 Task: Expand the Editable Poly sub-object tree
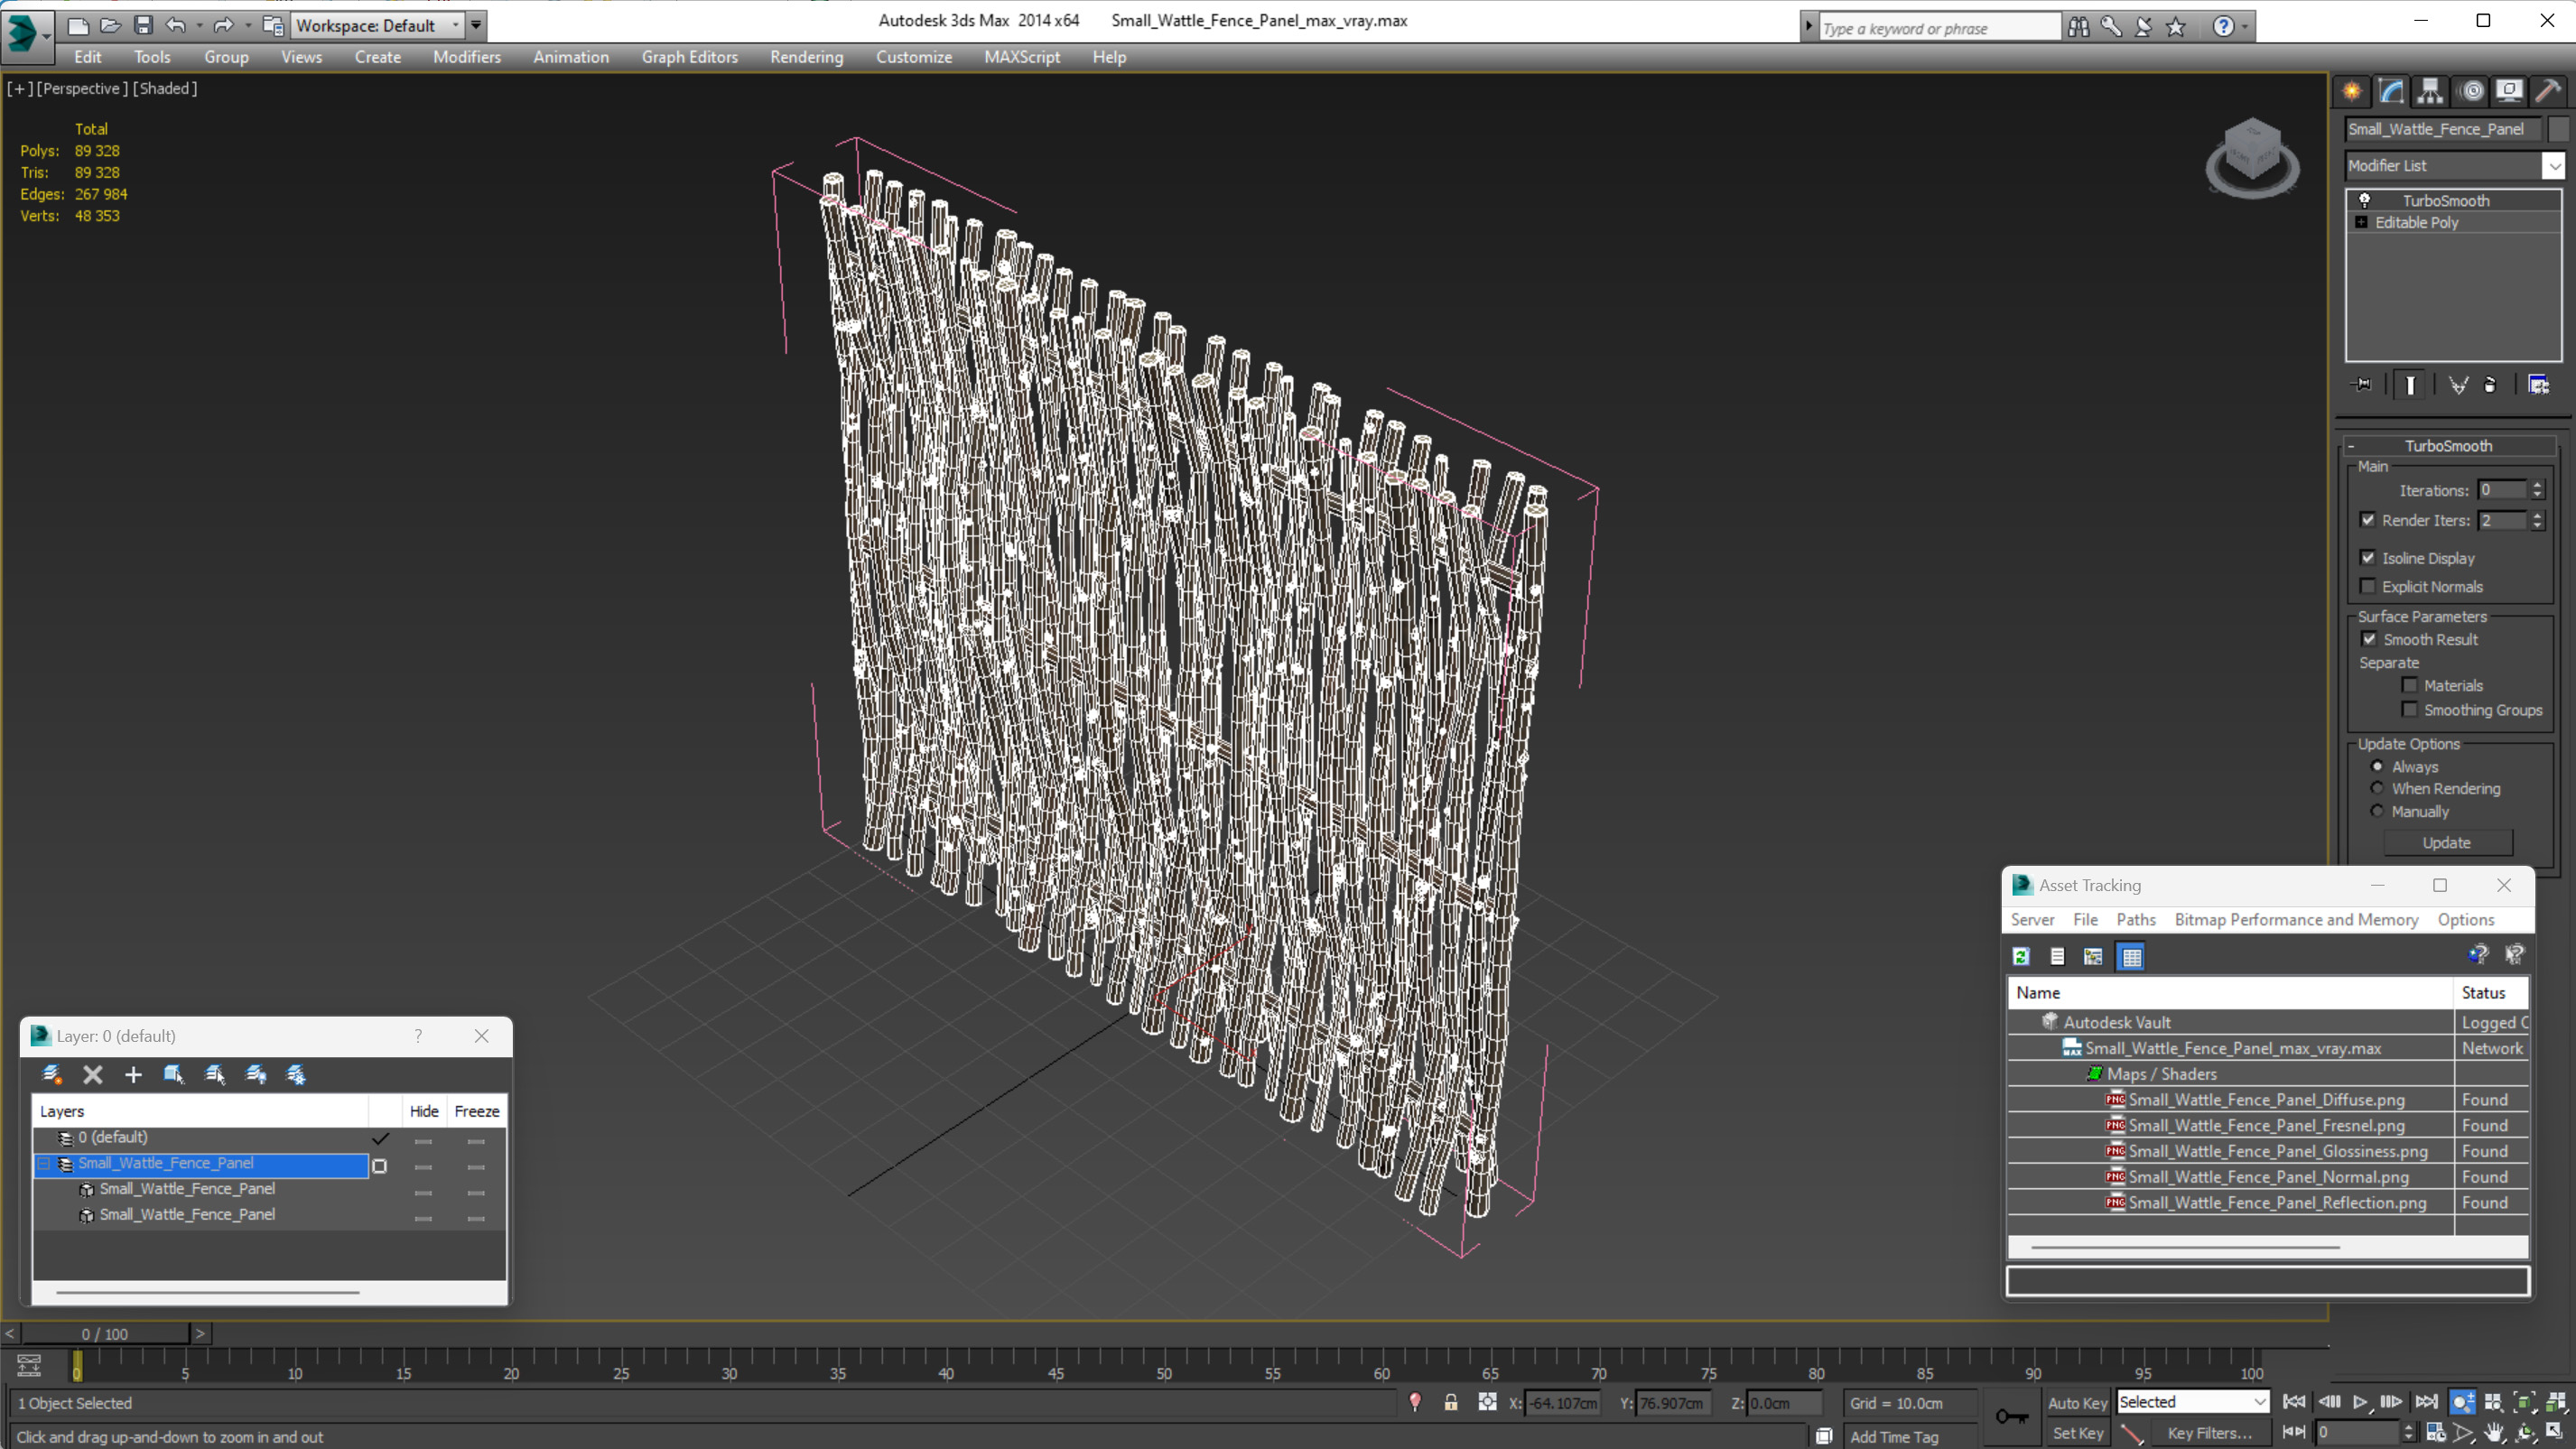[x=2362, y=222]
